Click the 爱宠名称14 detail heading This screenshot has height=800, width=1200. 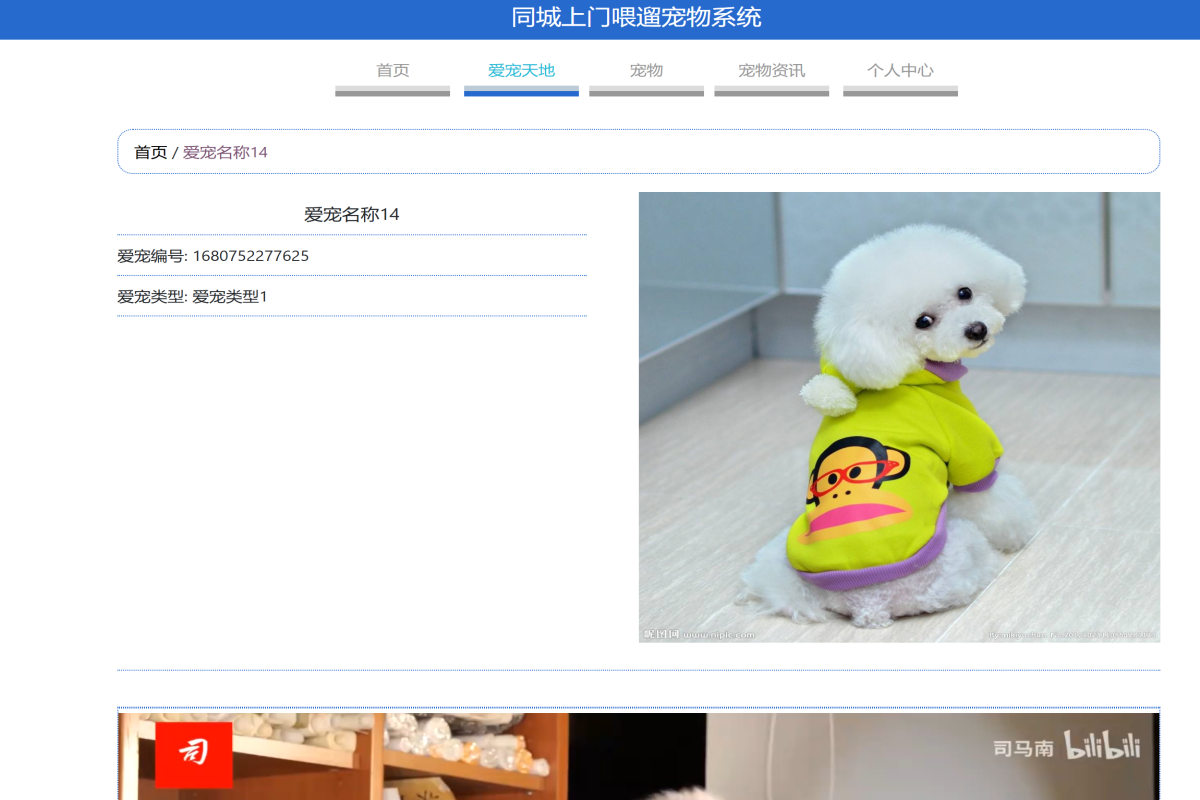[x=352, y=214]
